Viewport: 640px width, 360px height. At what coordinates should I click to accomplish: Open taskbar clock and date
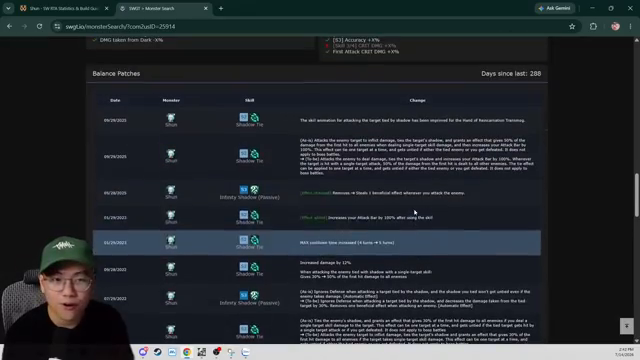coord(624,352)
